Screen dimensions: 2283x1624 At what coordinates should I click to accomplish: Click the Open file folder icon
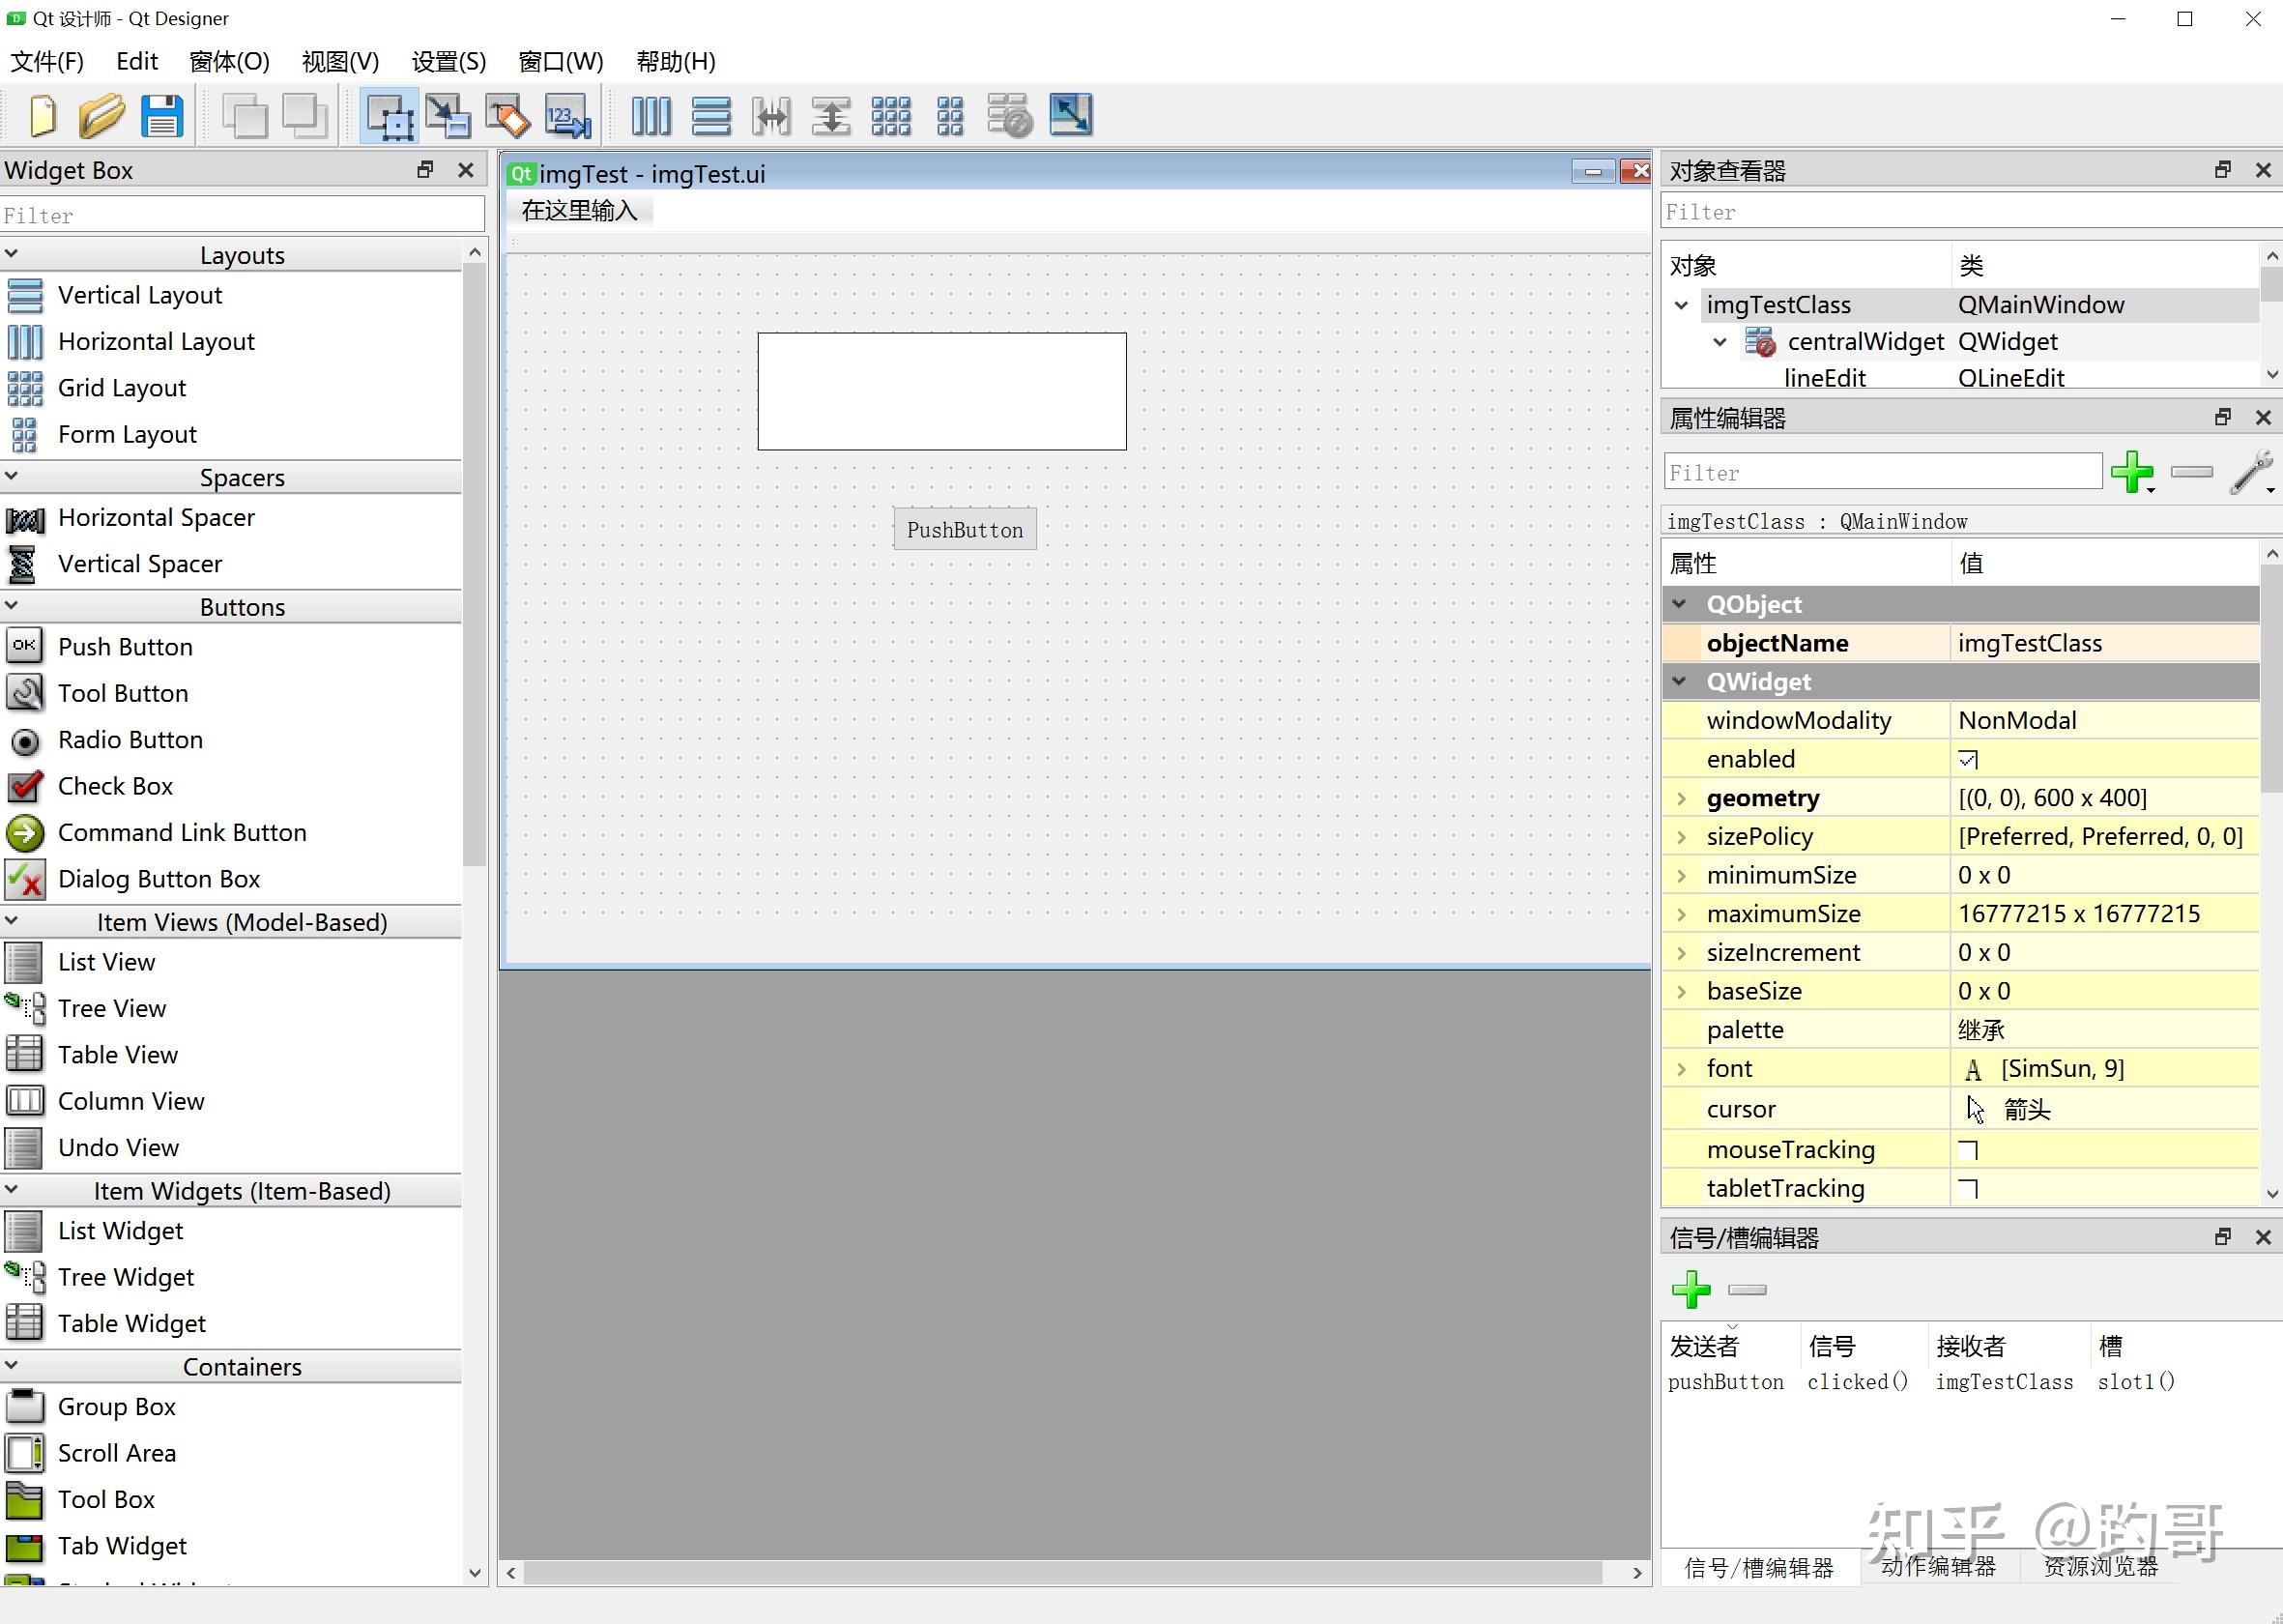[101, 116]
